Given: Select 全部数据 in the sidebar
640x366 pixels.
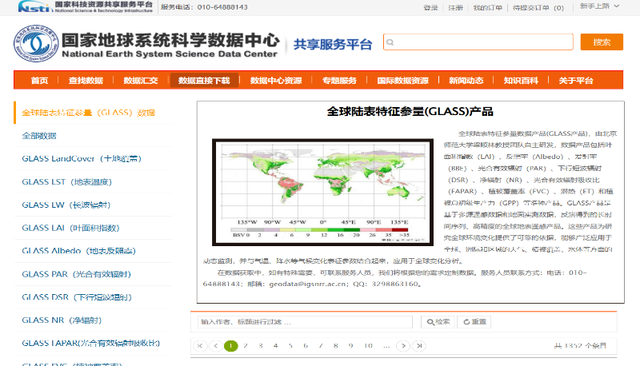Looking at the screenshot, I should click(39, 136).
